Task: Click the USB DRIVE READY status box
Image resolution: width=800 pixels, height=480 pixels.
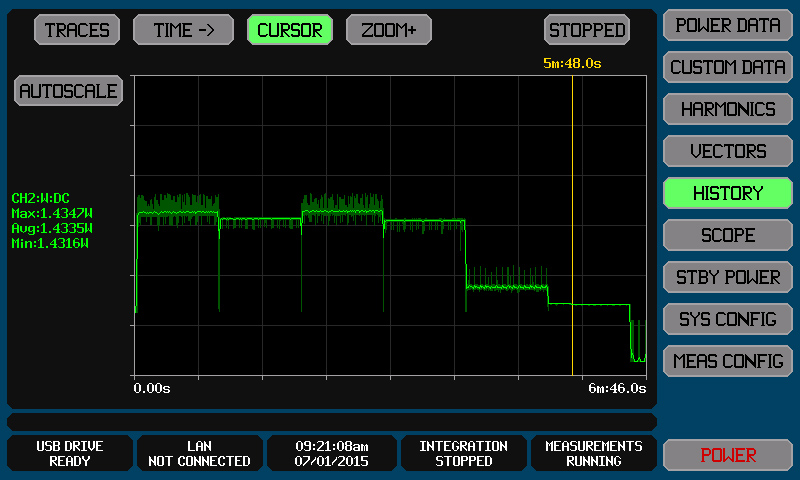Action: (70, 453)
